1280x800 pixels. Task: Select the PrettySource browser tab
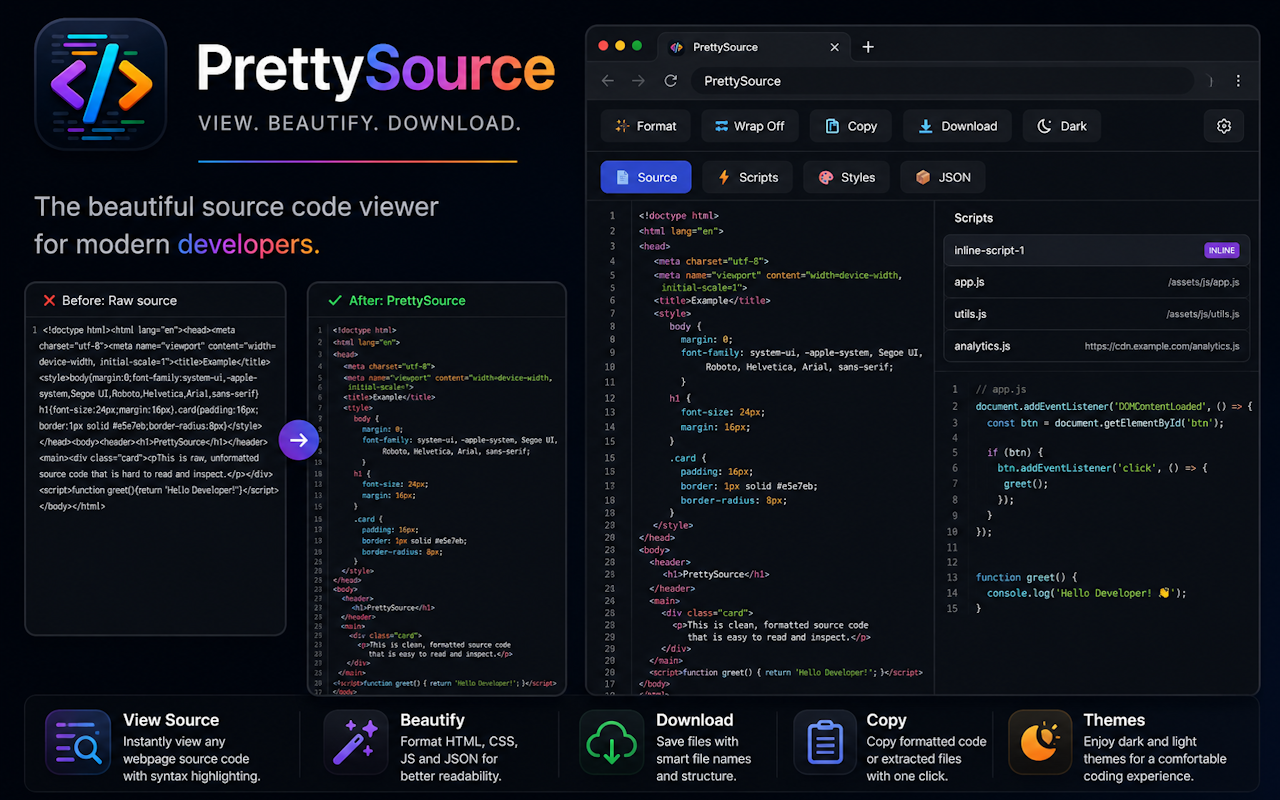pyautogui.click(x=755, y=47)
